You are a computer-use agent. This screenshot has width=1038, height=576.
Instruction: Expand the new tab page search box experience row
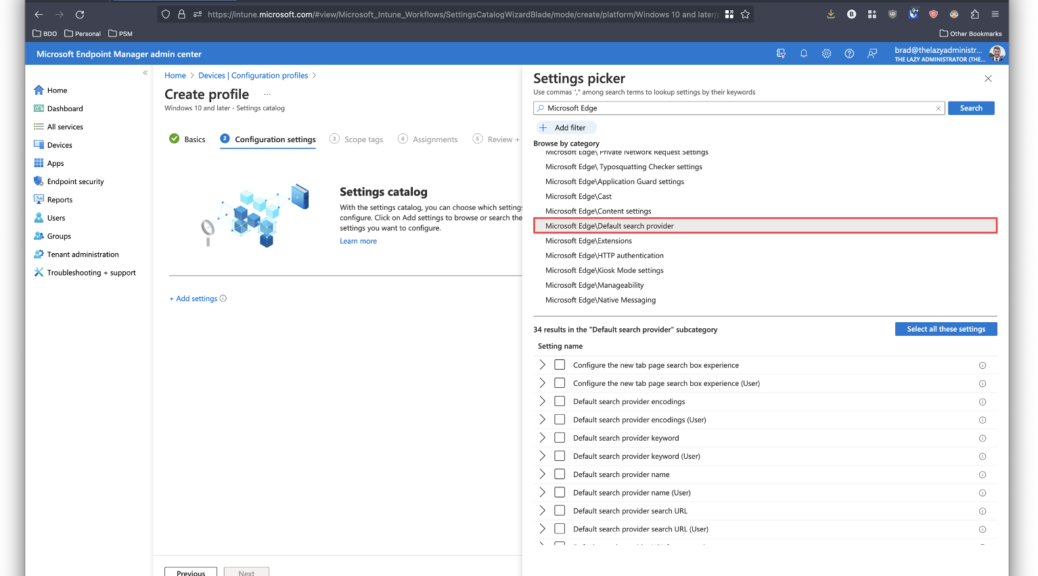[542, 365]
